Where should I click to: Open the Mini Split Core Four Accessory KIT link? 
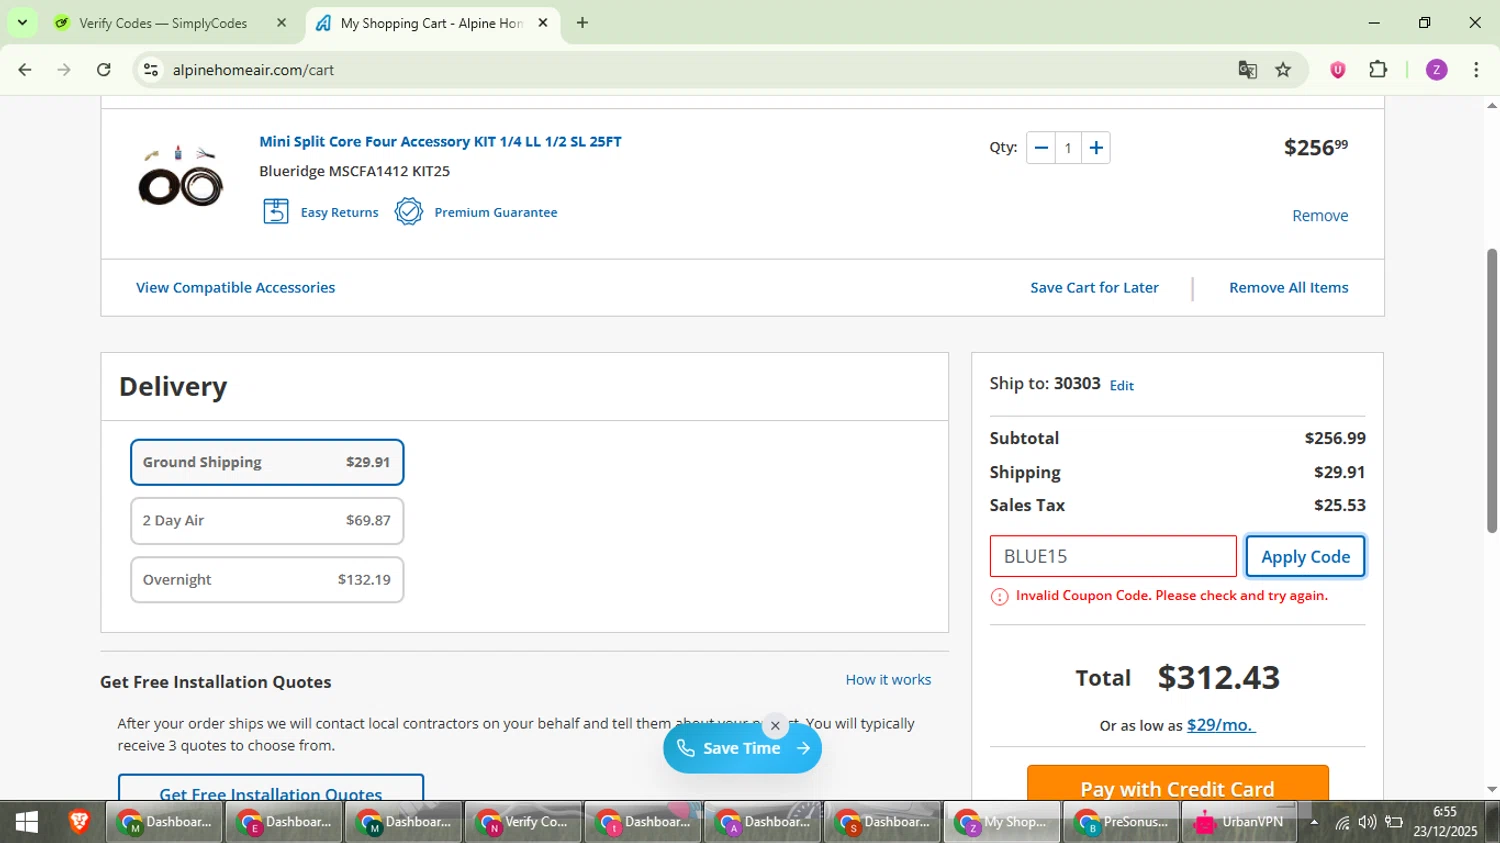pos(440,142)
